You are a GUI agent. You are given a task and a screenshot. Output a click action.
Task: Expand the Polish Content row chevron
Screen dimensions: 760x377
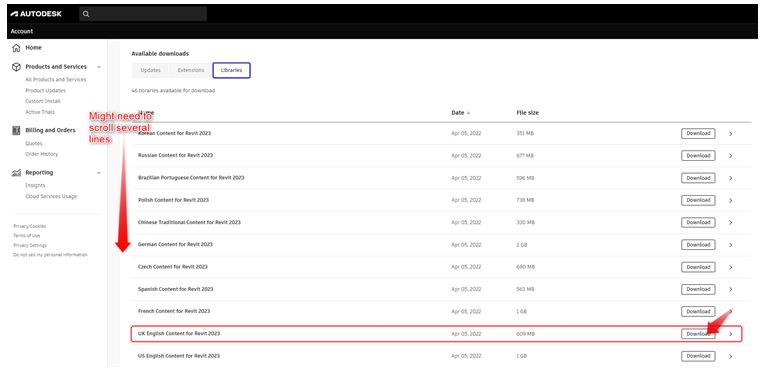tap(730, 201)
